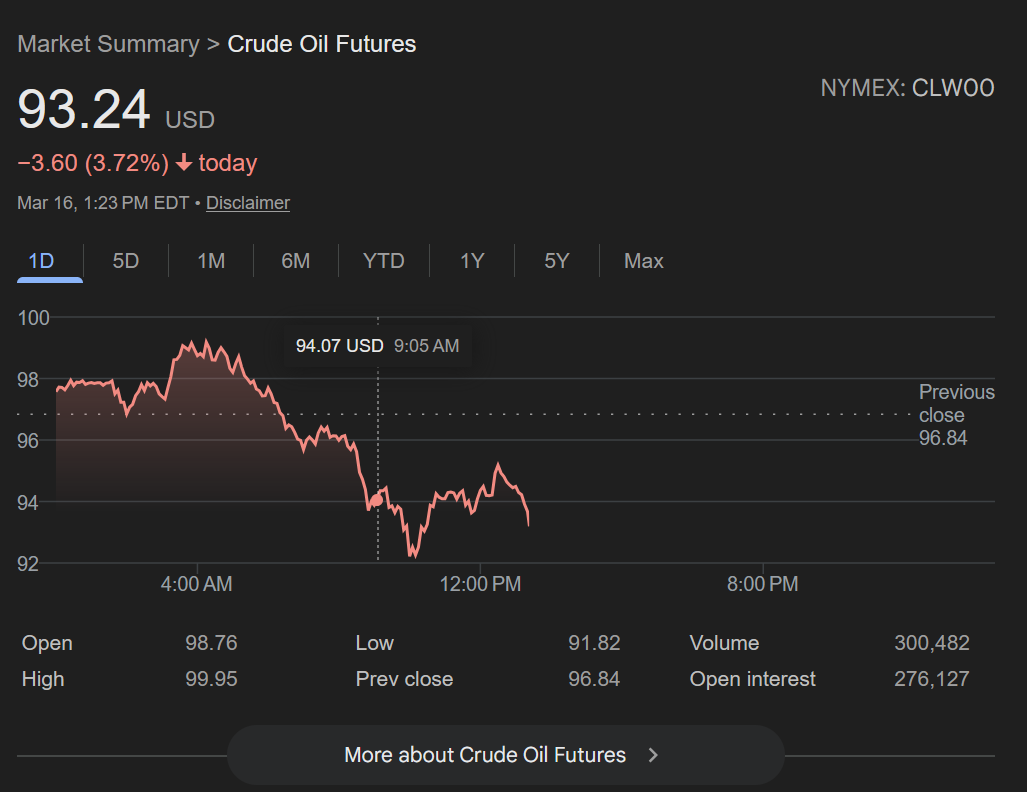1027x792 pixels.
Task: Select the 6M time range tab
Action: click(296, 261)
